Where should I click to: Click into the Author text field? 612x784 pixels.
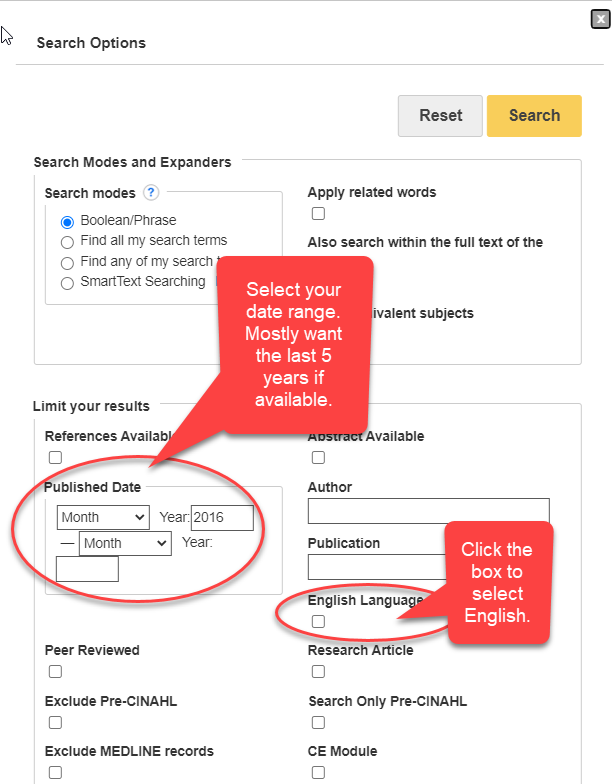[428, 511]
